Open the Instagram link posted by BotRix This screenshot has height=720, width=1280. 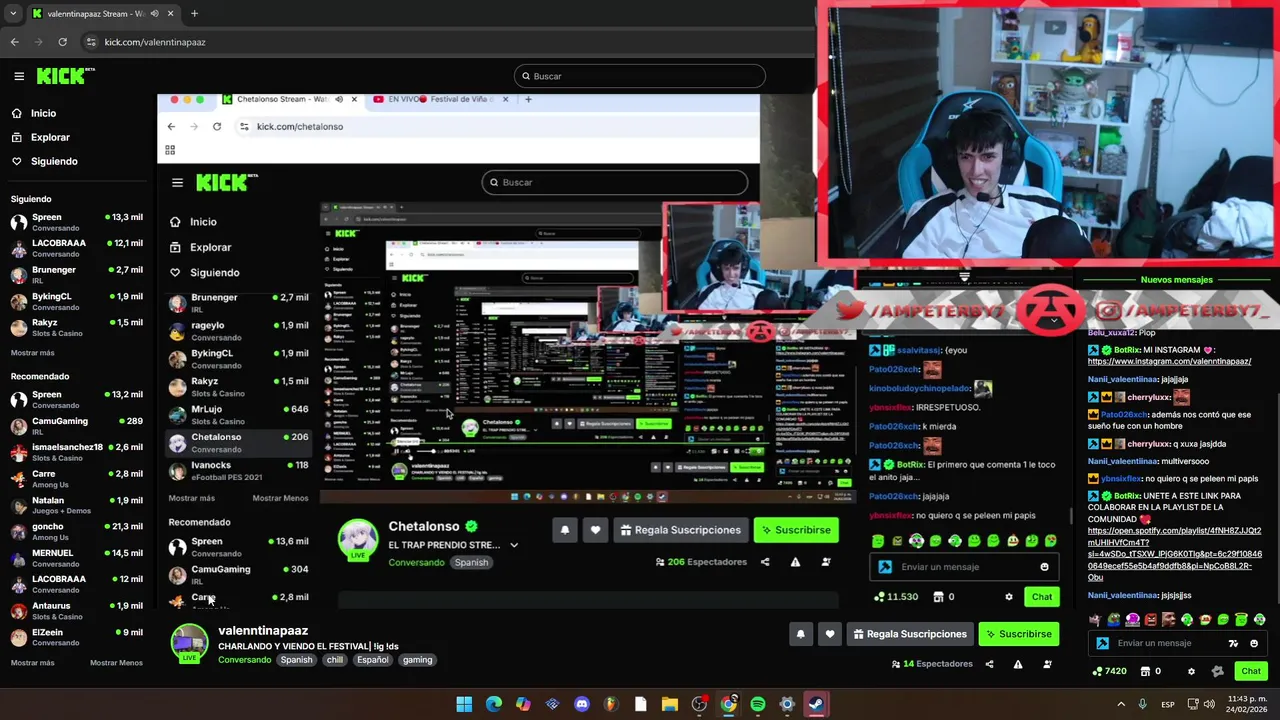click(1169, 362)
